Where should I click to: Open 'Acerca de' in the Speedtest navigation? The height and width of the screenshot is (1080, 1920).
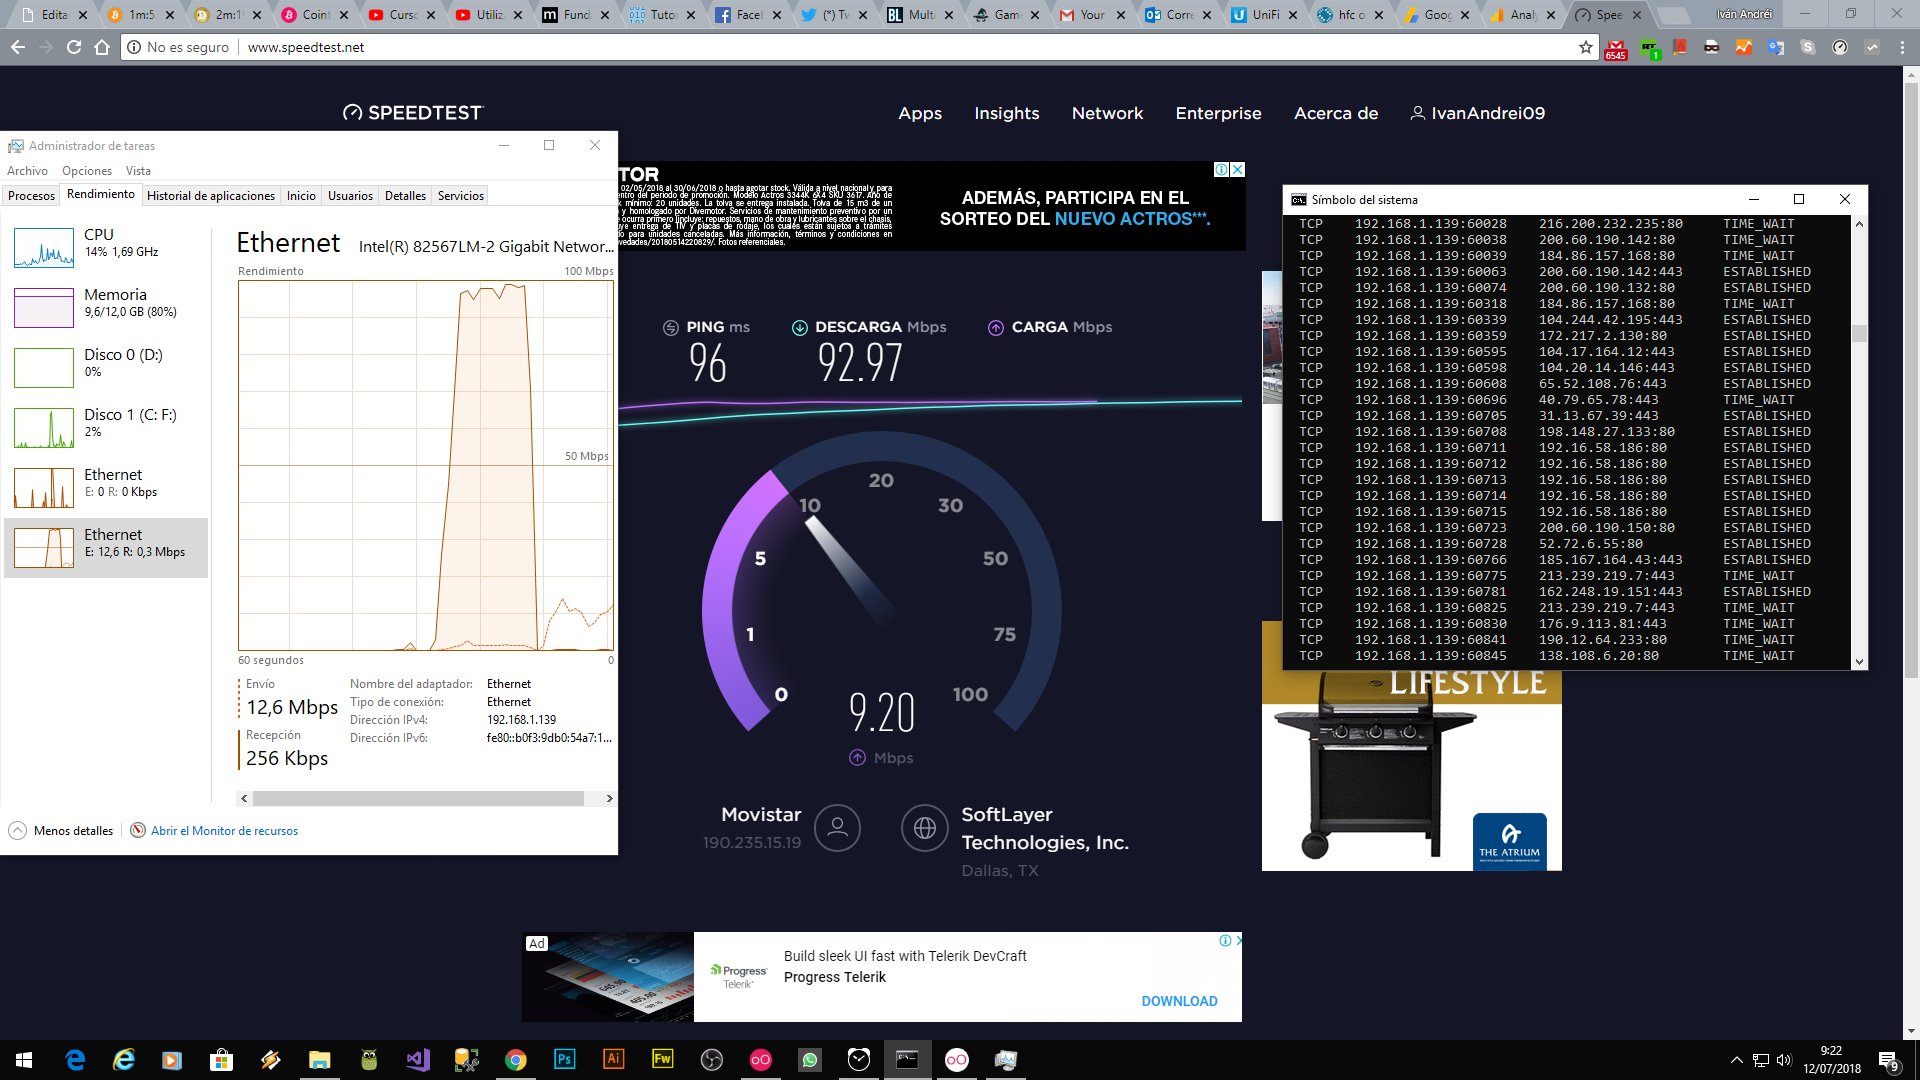(x=1336, y=113)
